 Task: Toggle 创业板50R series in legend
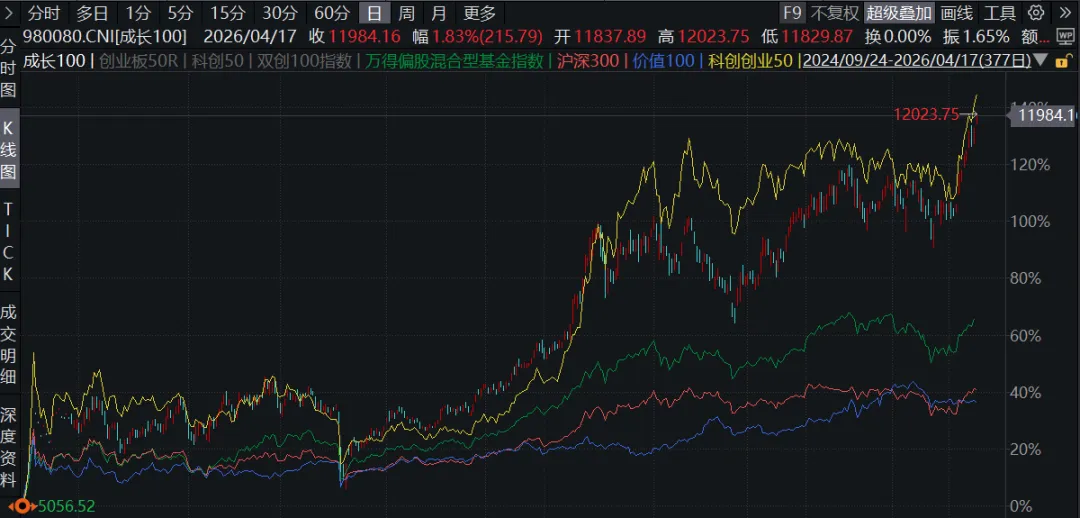(x=138, y=61)
